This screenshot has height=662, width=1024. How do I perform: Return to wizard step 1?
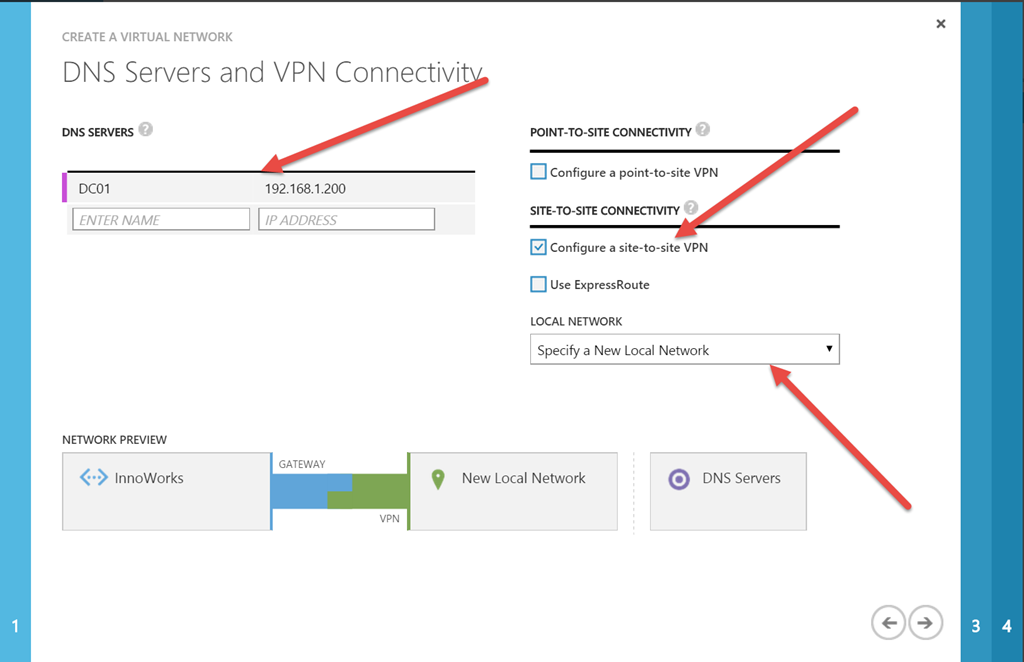[x=15, y=626]
